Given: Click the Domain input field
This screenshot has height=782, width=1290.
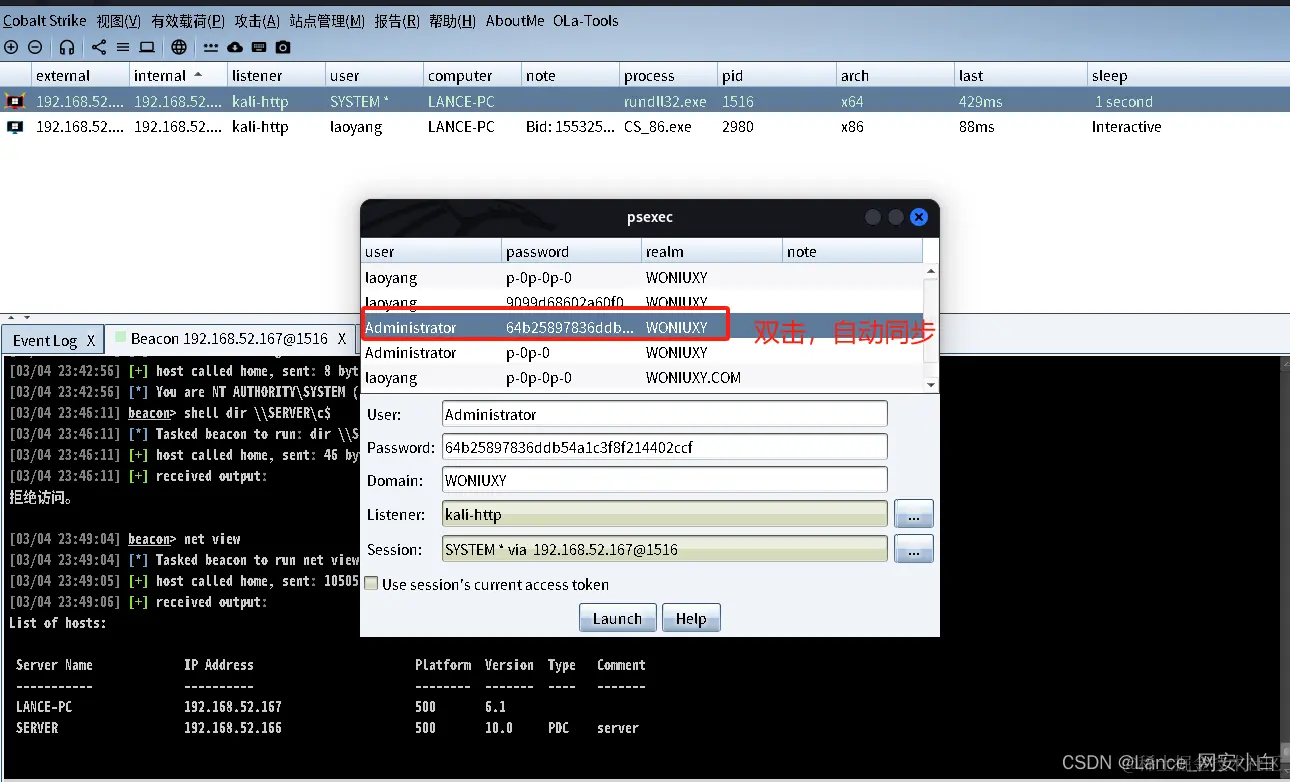Looking at the screenshot, I should click(x=664, y=480).
